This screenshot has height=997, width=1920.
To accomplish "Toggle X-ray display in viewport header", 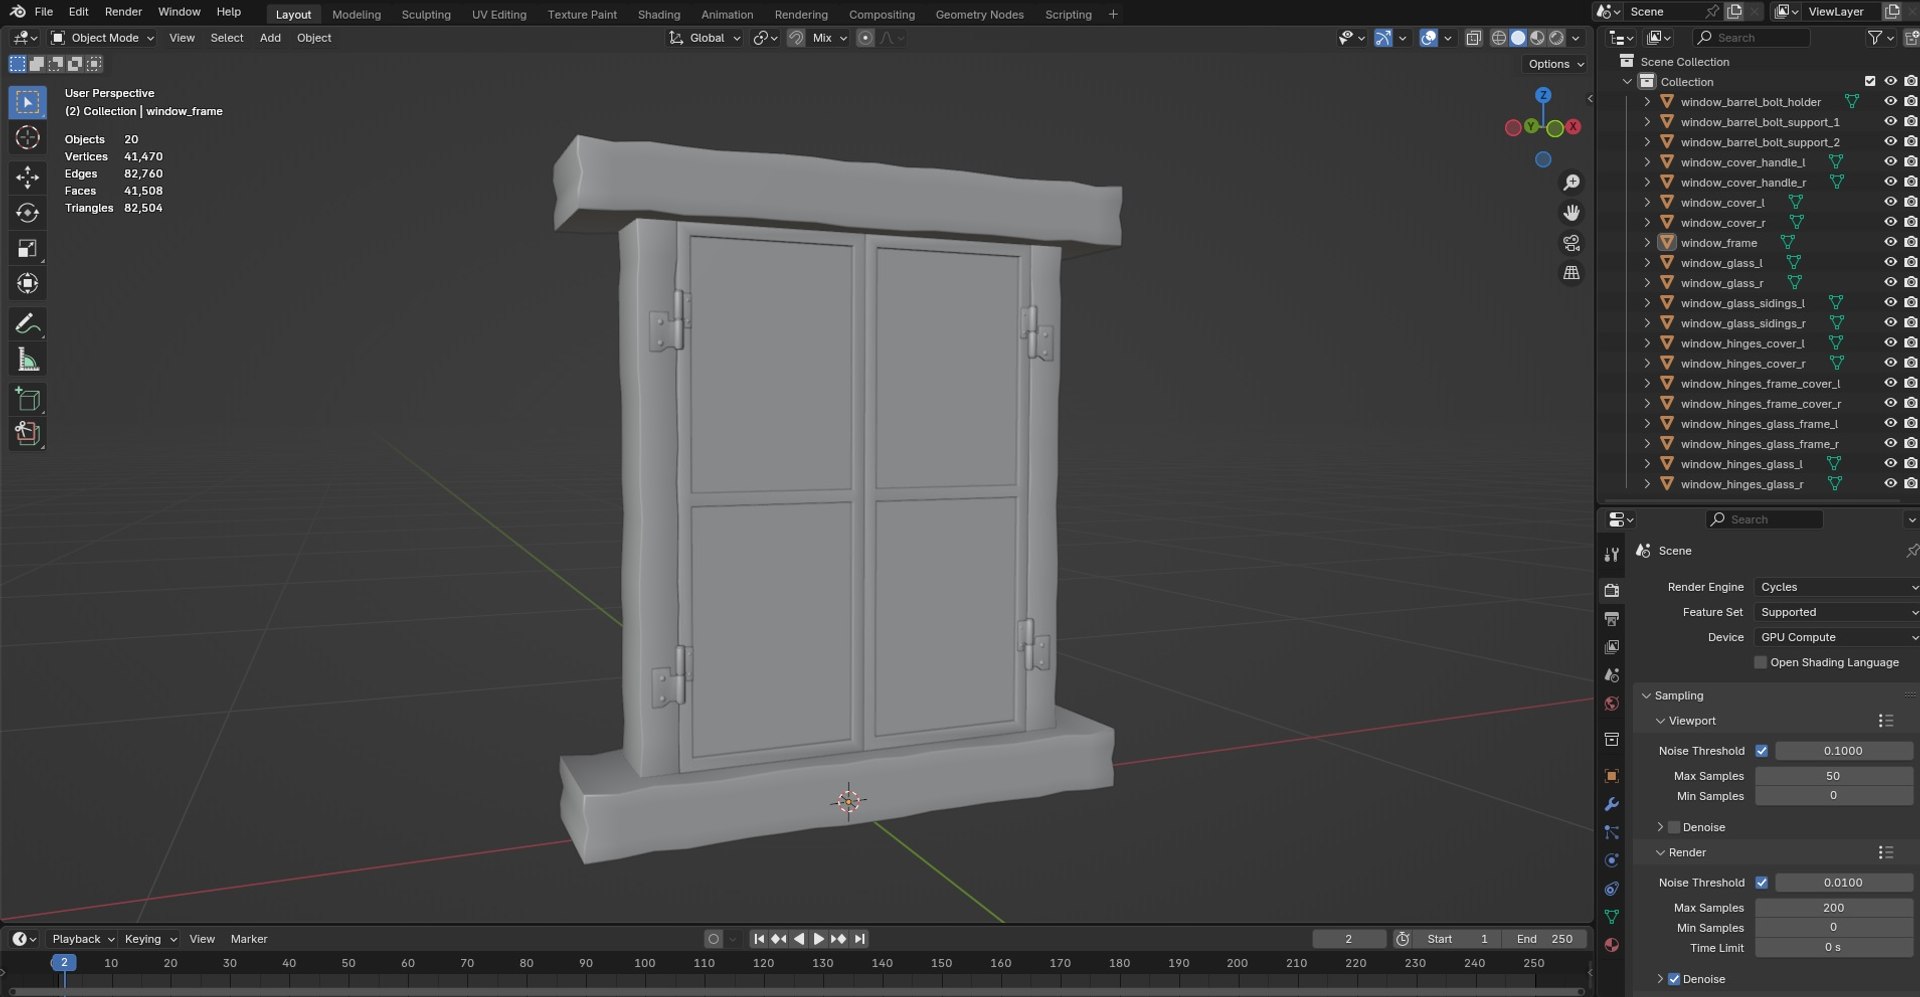I will click(x=1473, y=38).
